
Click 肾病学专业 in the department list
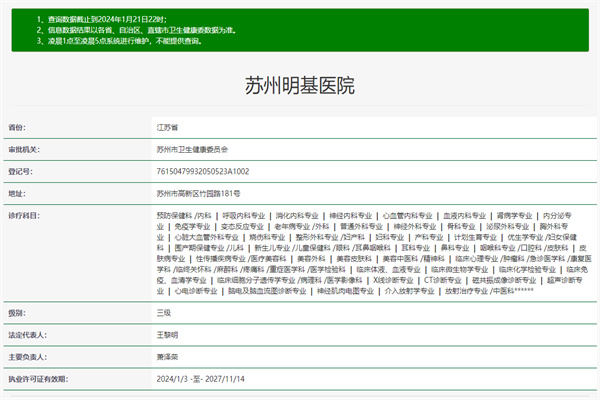point(514,216)
